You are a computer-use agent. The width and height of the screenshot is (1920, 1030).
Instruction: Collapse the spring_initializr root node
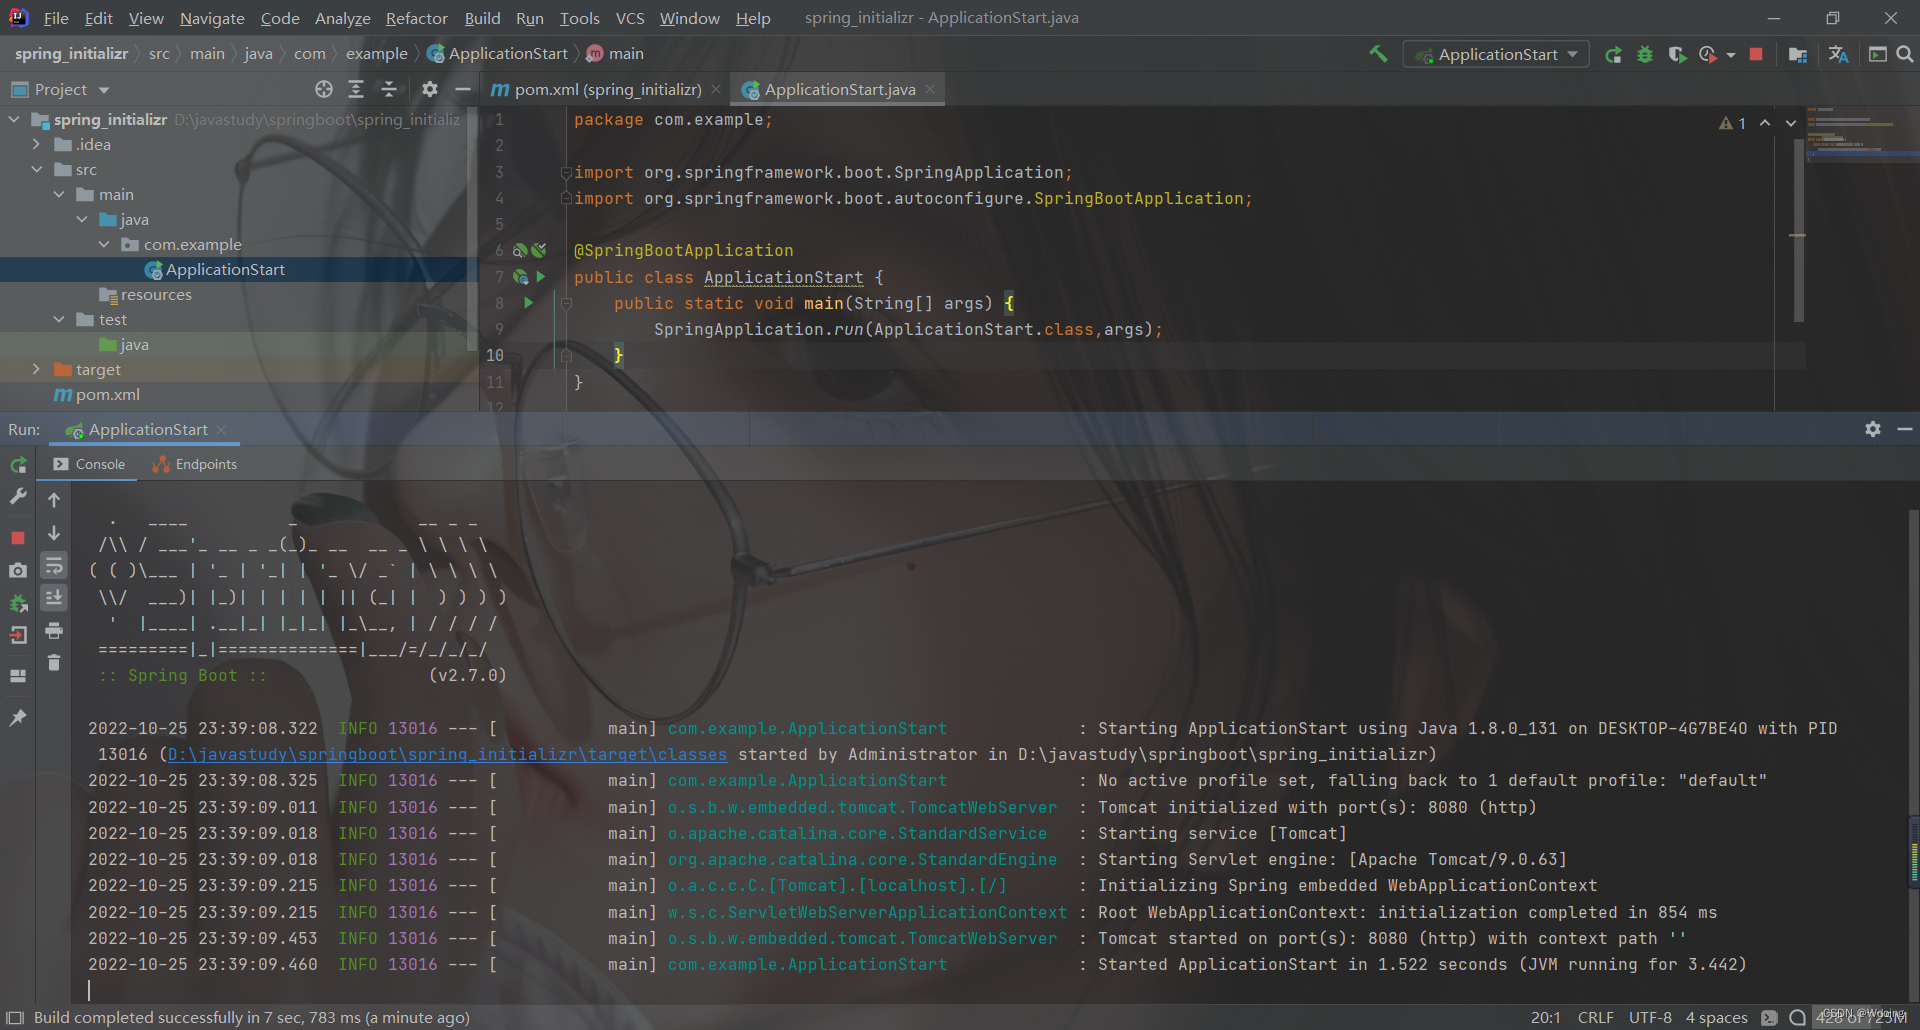tap(14, 119)
